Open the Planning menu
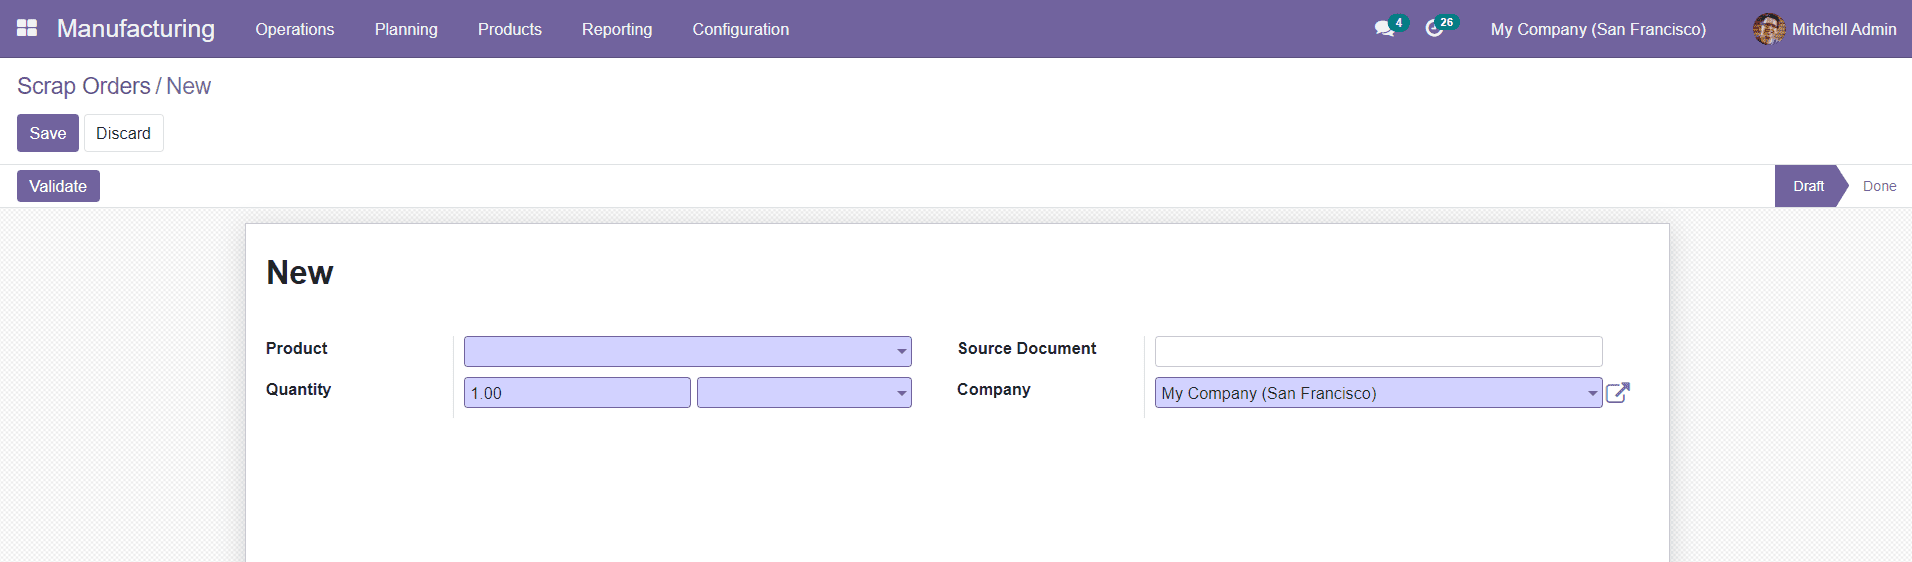Viewport: 1912px width, 562px height. click(x=406, y=29)
